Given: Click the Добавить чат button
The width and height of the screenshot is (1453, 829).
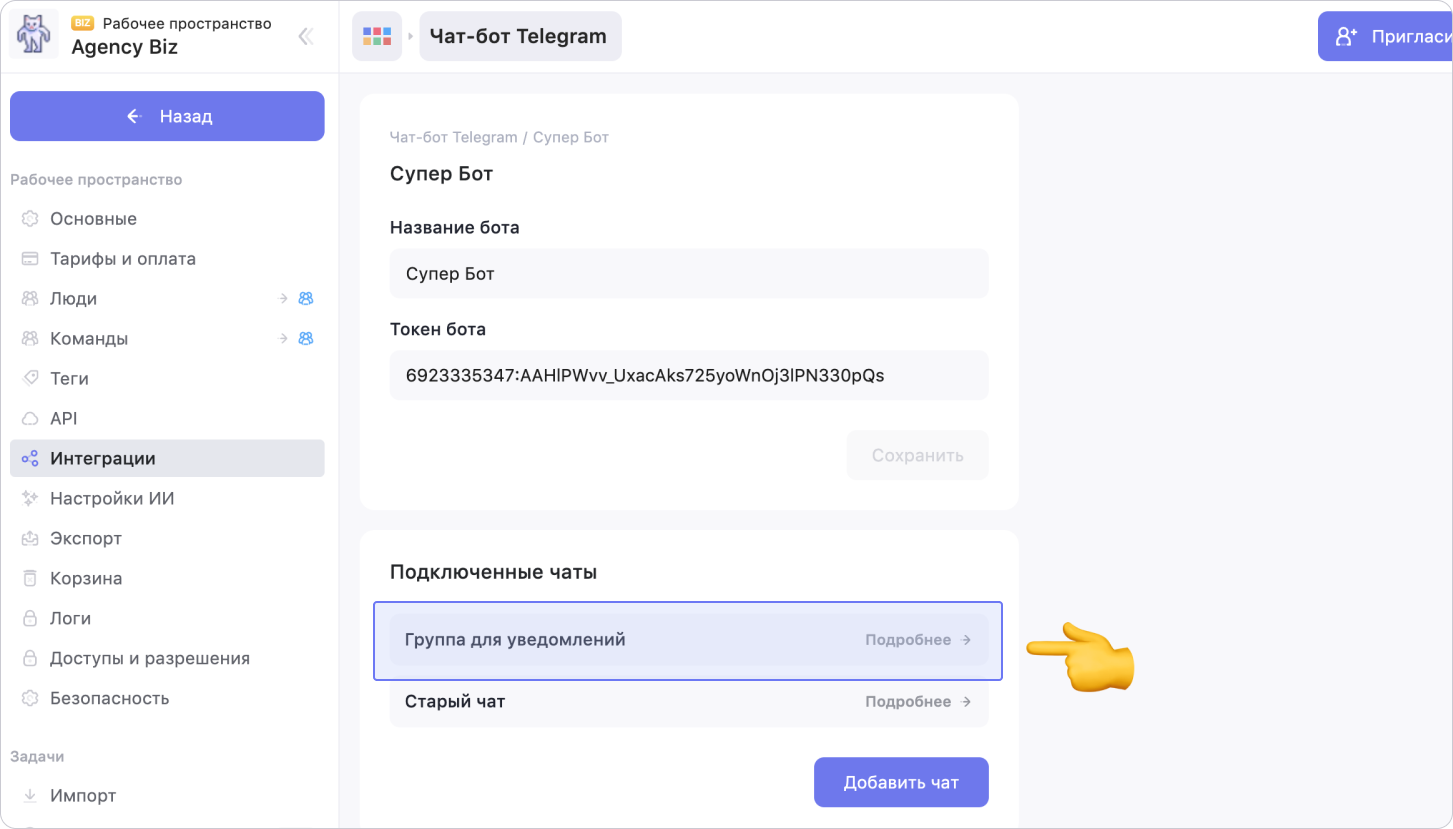Looking at the screenshot, I should point(900,782).
